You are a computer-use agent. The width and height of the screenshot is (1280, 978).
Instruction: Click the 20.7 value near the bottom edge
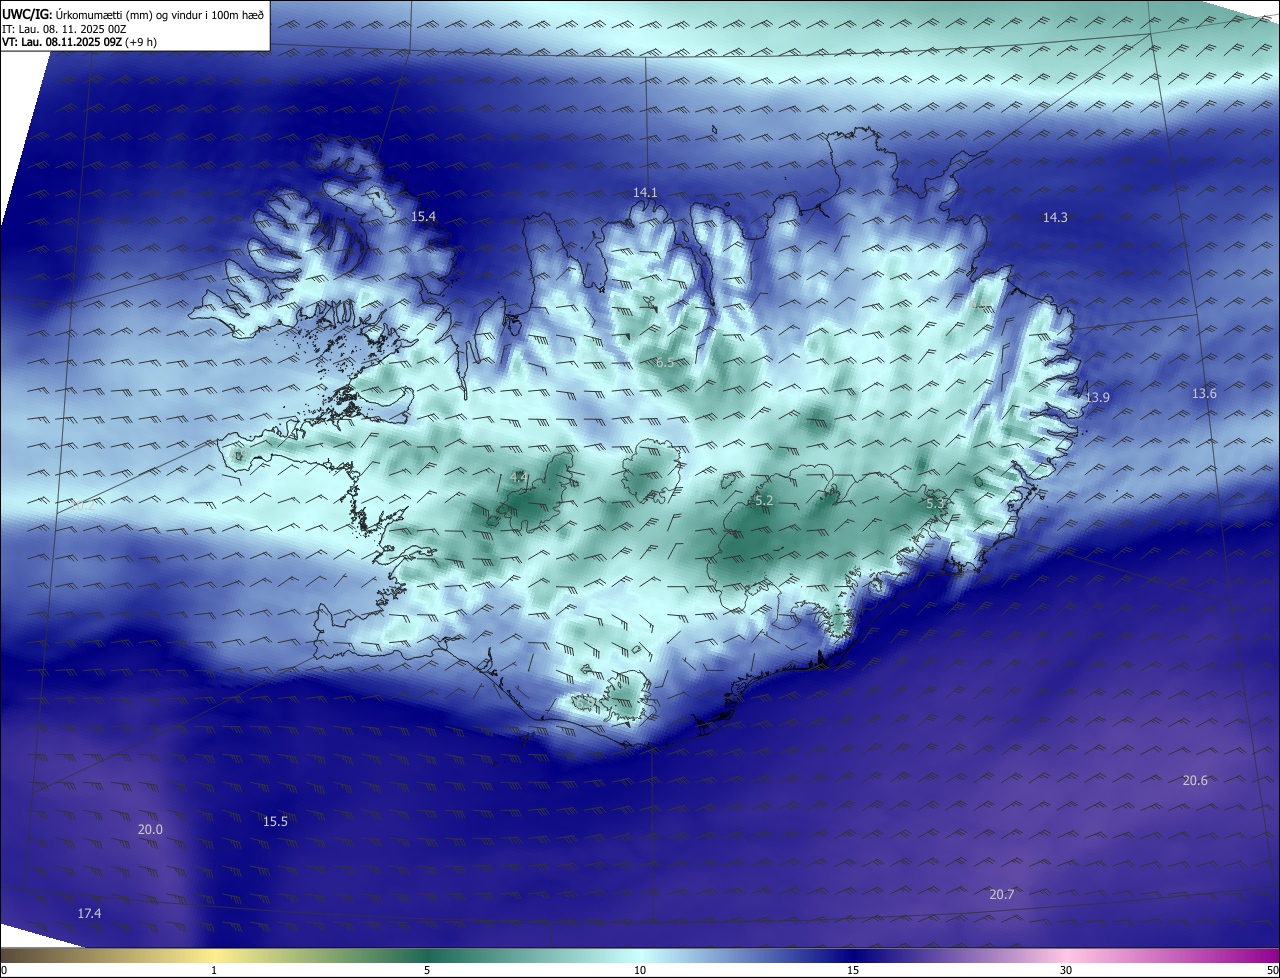click(1001, 894)
